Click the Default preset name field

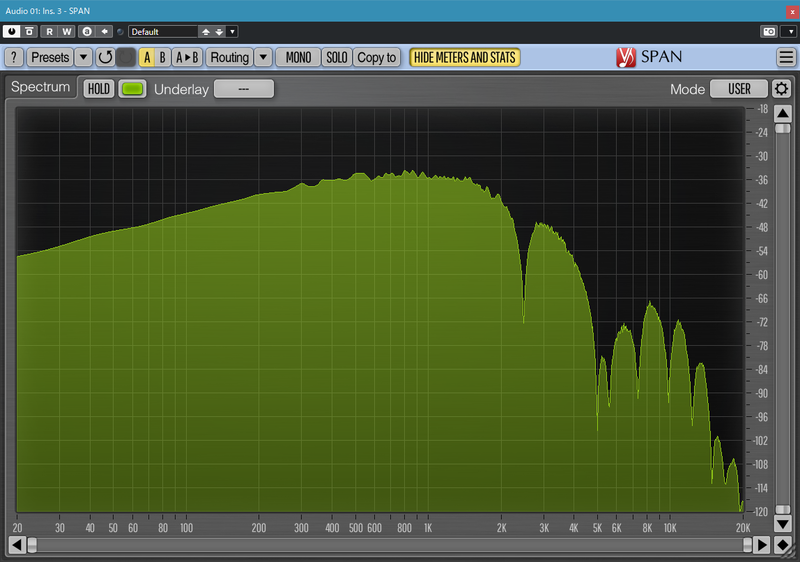(x=163, y=32)
